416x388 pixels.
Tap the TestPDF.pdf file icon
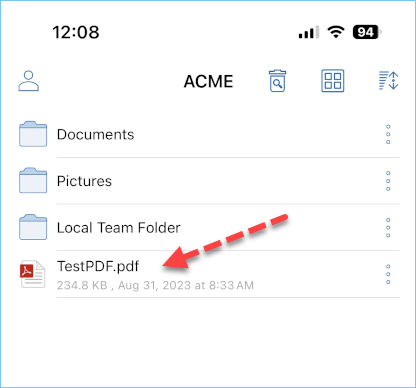point(32,274)
